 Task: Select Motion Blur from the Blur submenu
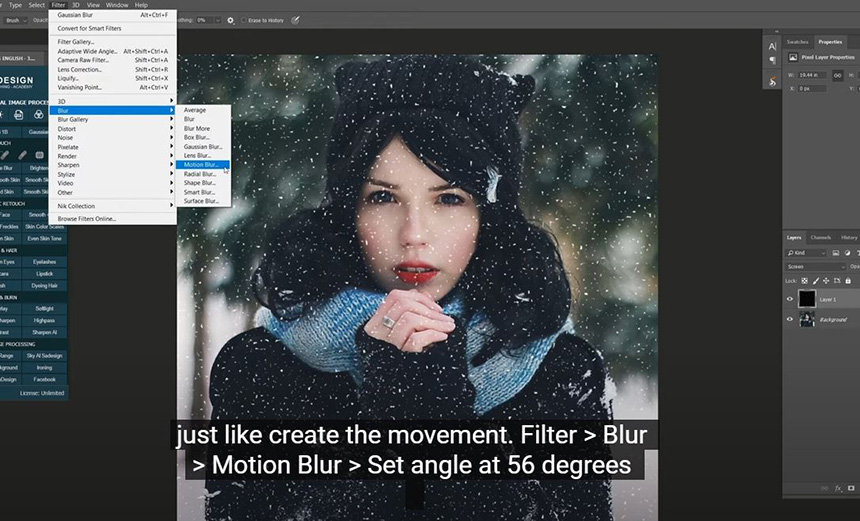[x=201, y=164]
